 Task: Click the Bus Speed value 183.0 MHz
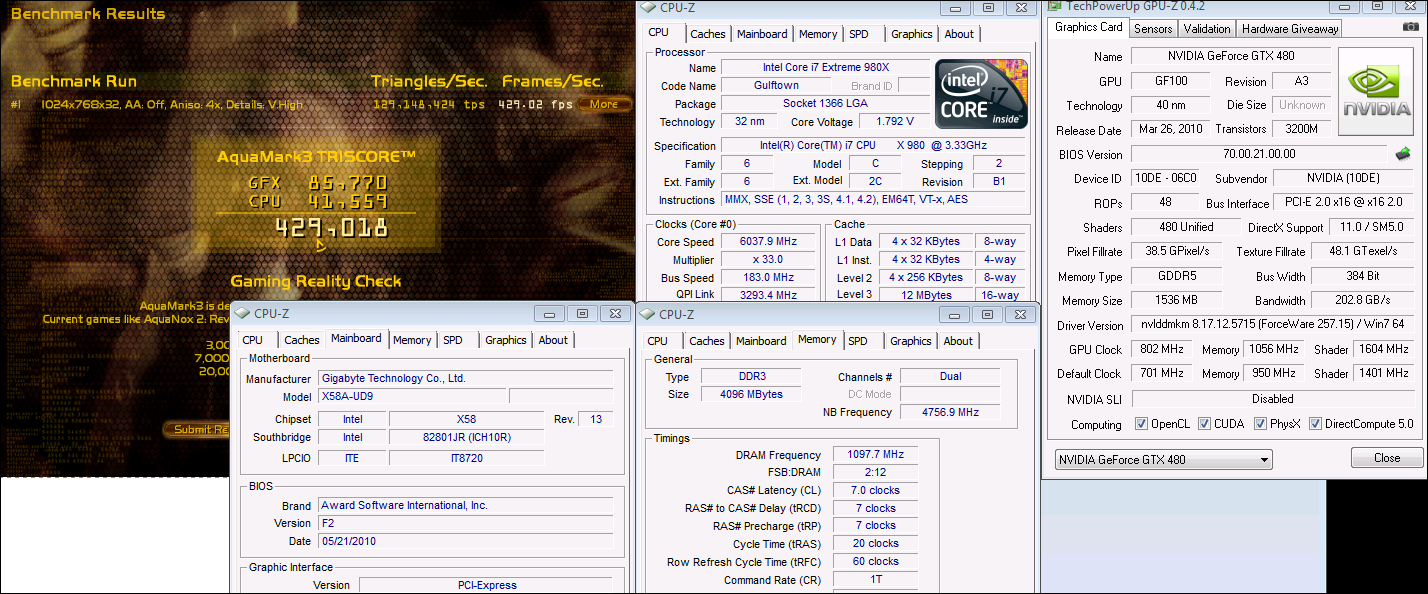[769, 277]
